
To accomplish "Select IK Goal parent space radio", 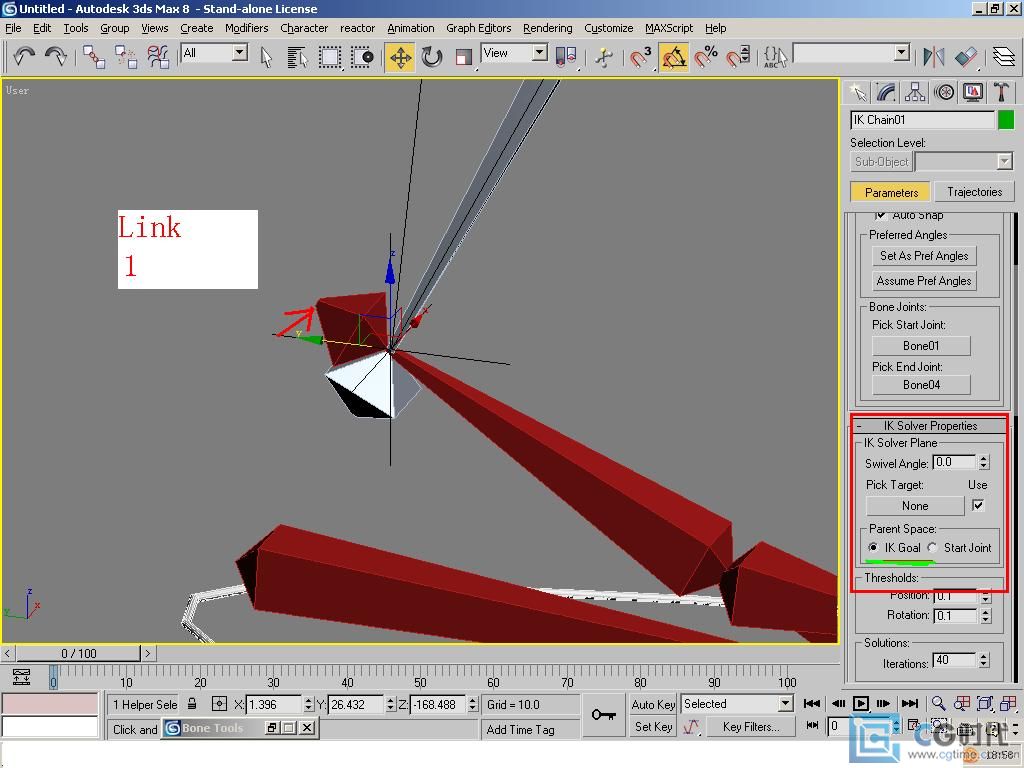I will click(x=873, y=547).
